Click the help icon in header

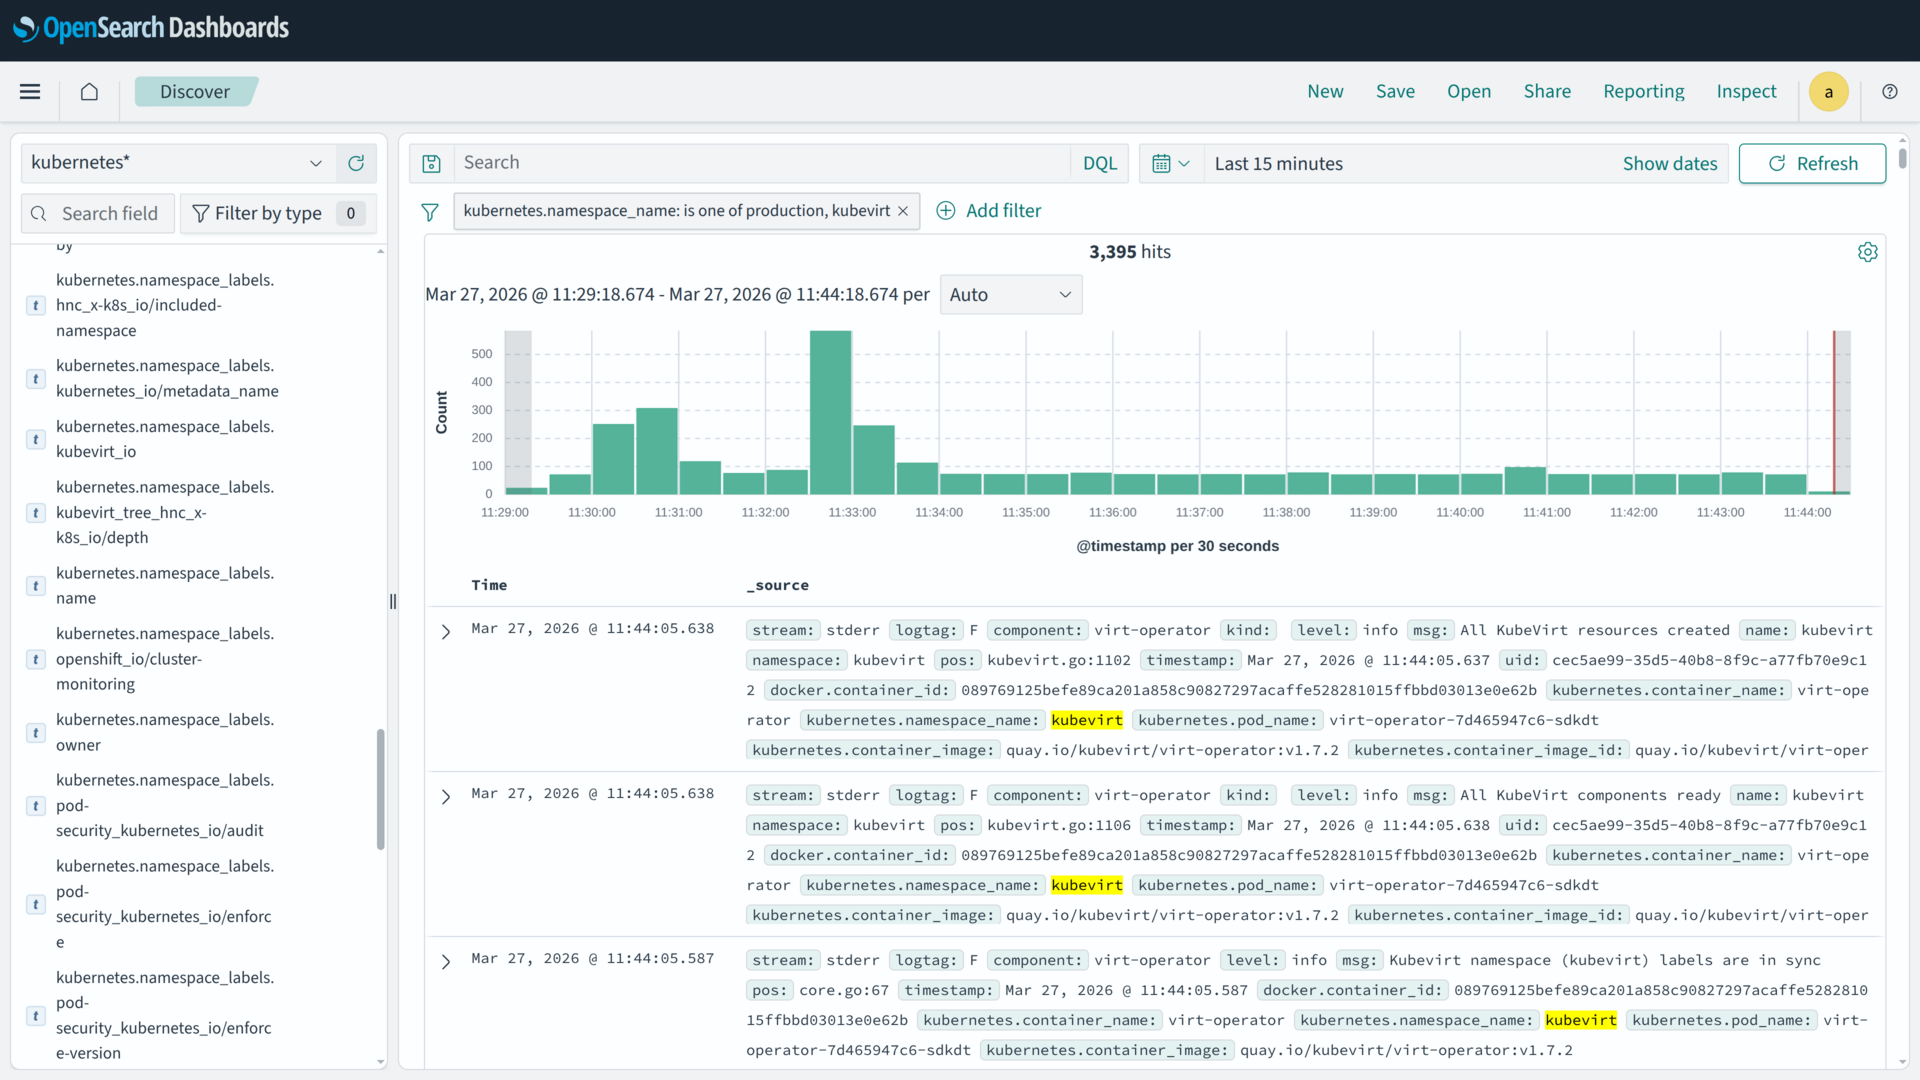coord(1889,92)
